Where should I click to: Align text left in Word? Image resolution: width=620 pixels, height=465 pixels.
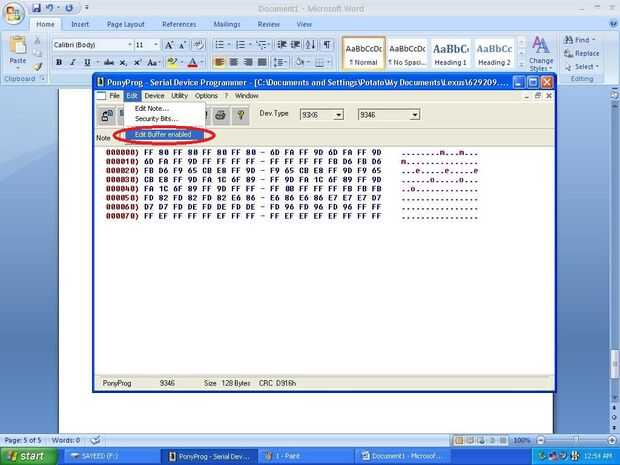click(219, 62)
